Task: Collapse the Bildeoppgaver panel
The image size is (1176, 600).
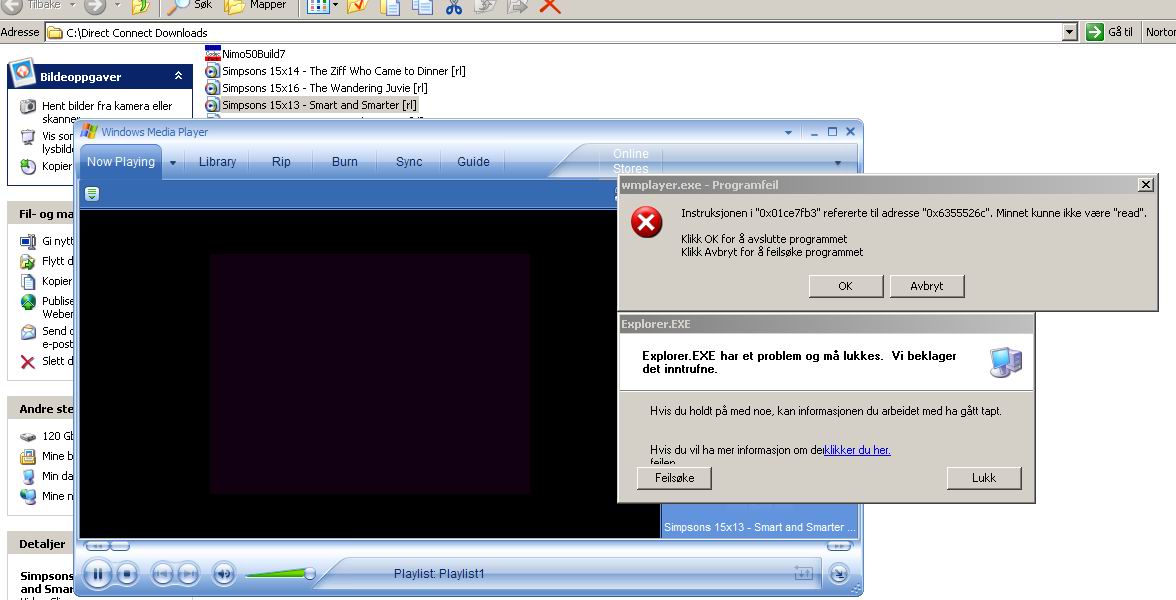Action: point(178,76)
